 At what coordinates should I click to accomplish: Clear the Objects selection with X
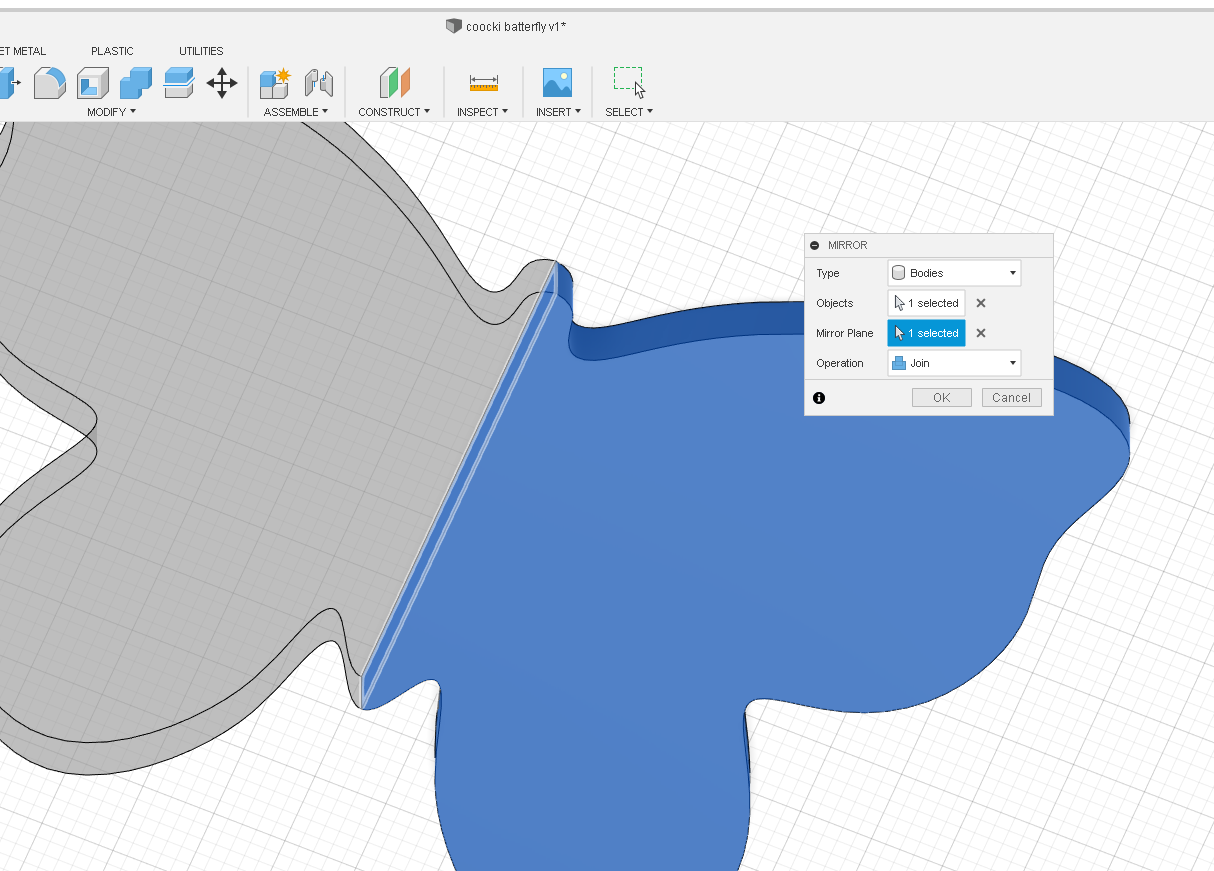point(981,303)
